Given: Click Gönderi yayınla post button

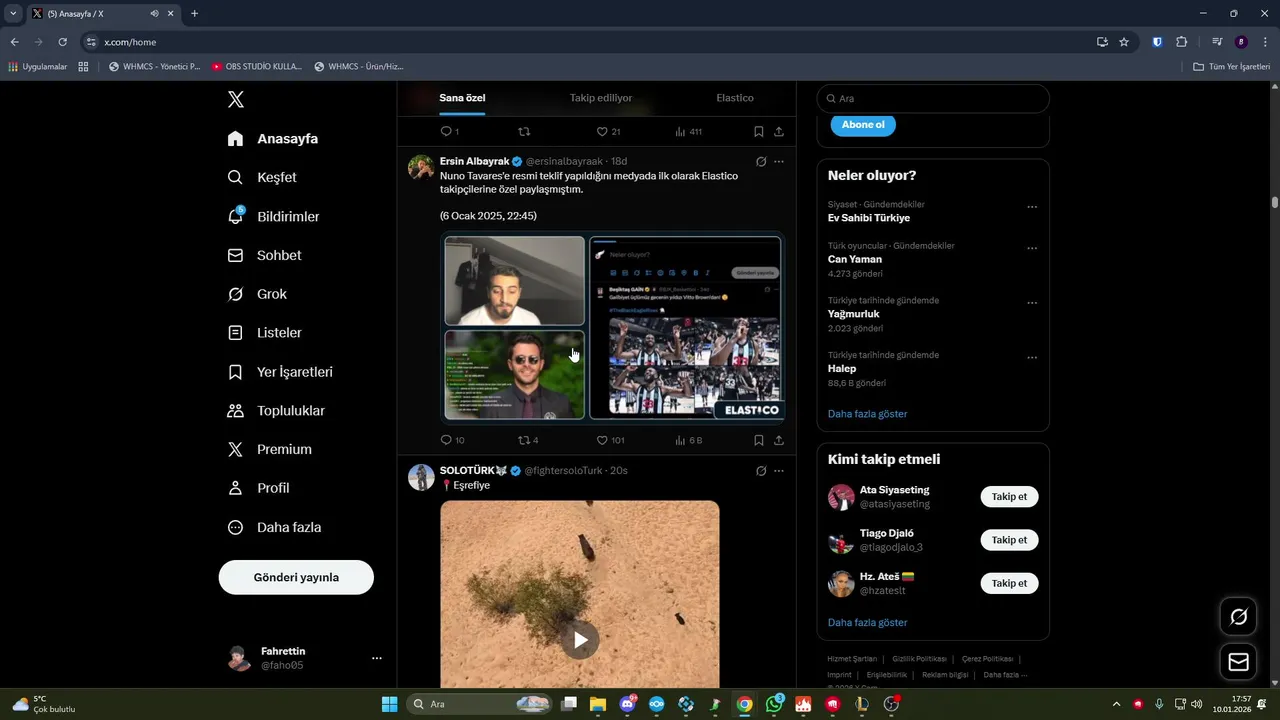Looking at the screenshot, I should [296, 577].
